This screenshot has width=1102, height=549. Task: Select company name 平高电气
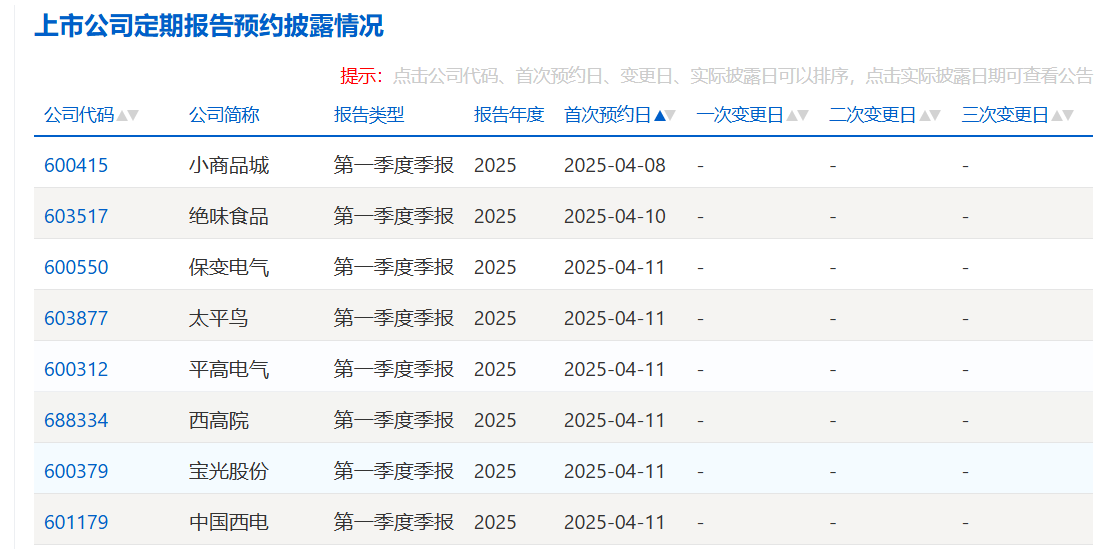pos(229,369)
